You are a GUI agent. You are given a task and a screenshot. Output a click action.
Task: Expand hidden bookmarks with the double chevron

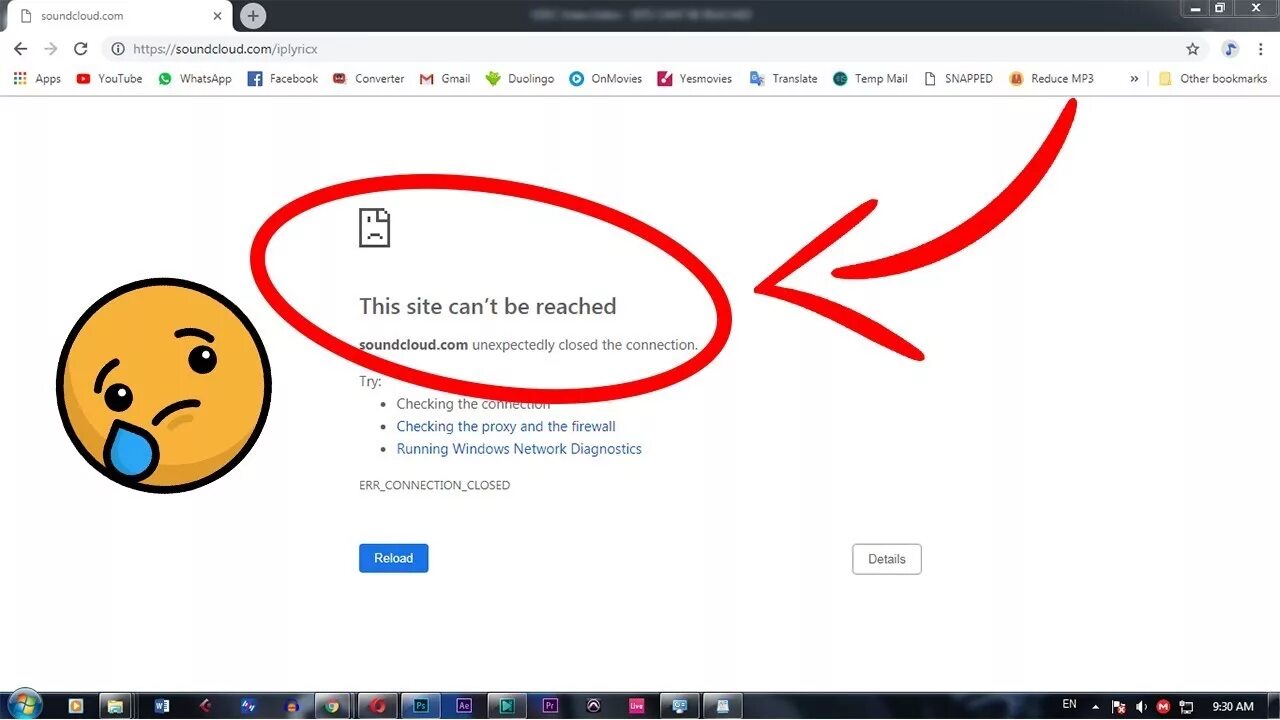tap(1134, 79)
